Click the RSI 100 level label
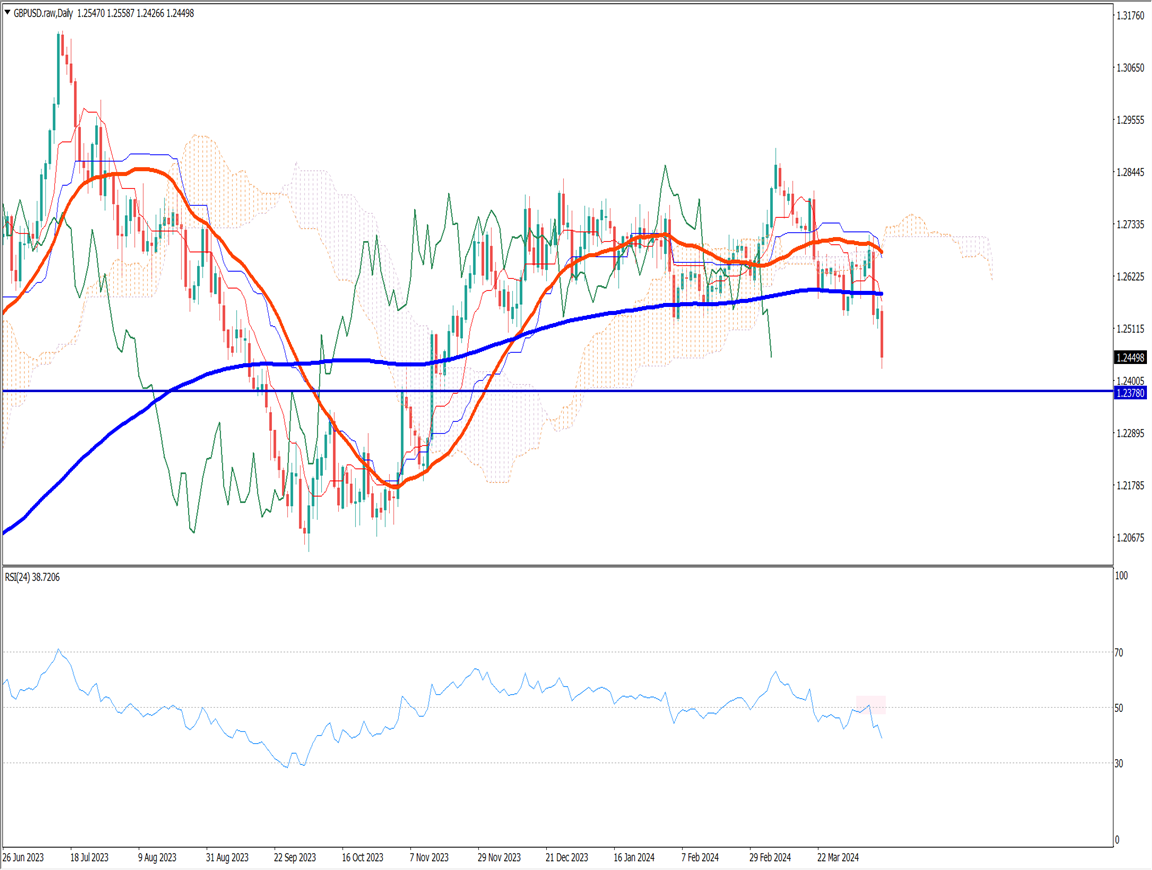This screenshot has width=1152, height=870. click(x=1123, y=576)
